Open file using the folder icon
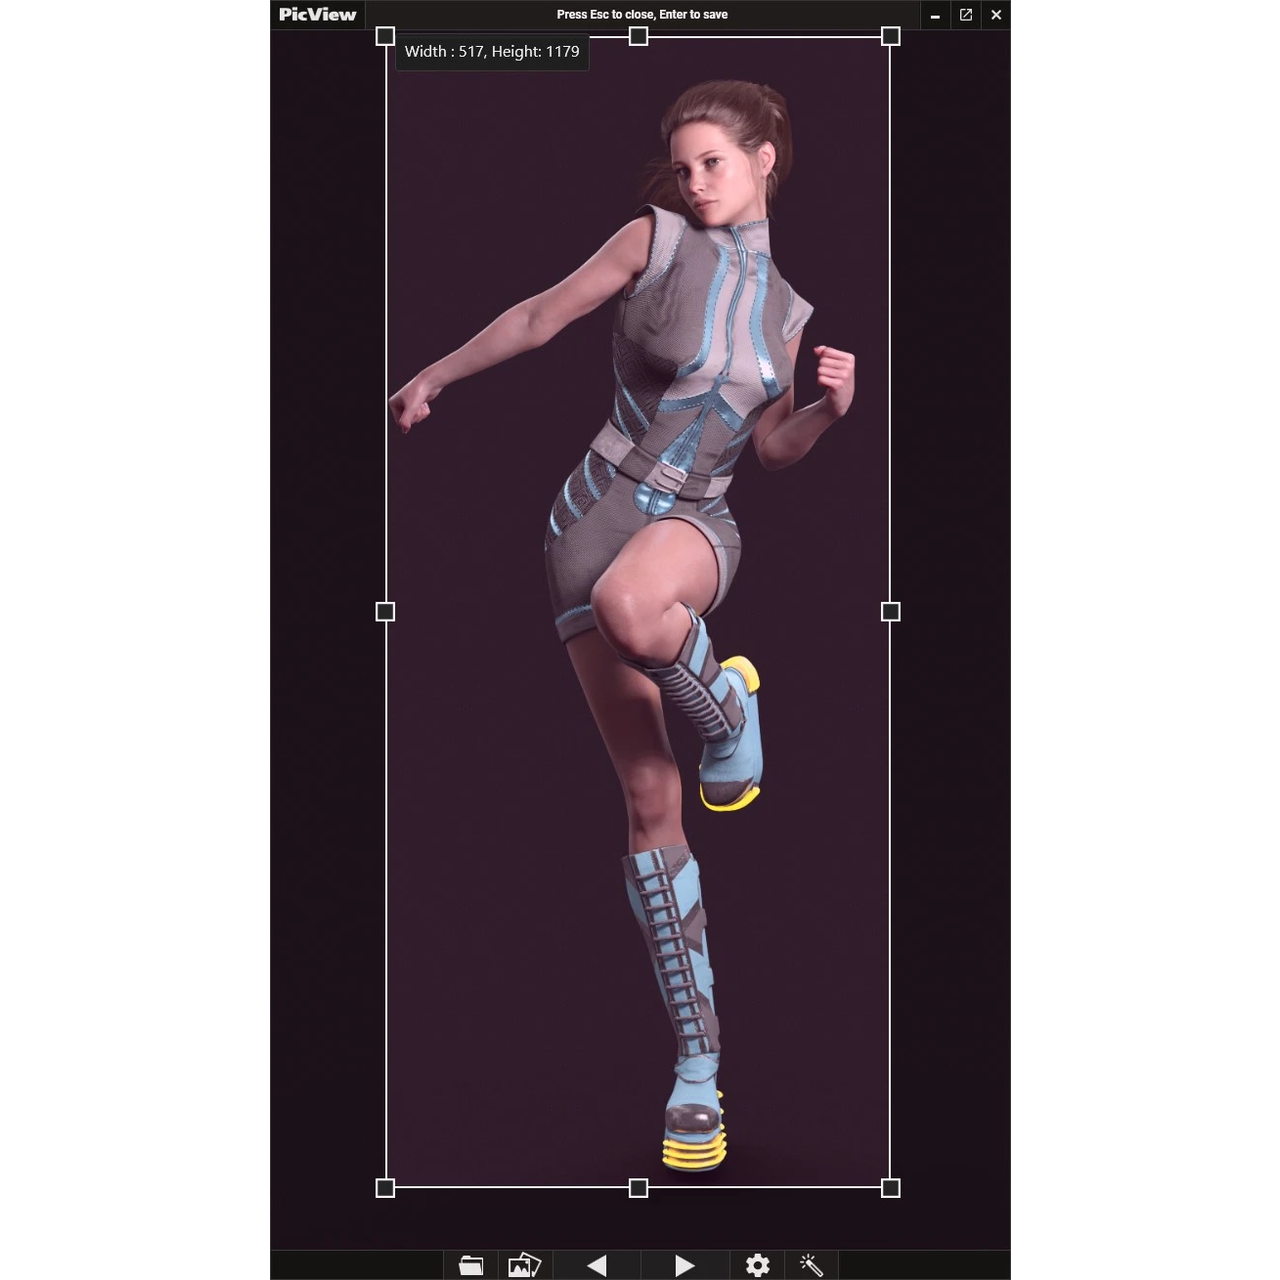 471,1265
